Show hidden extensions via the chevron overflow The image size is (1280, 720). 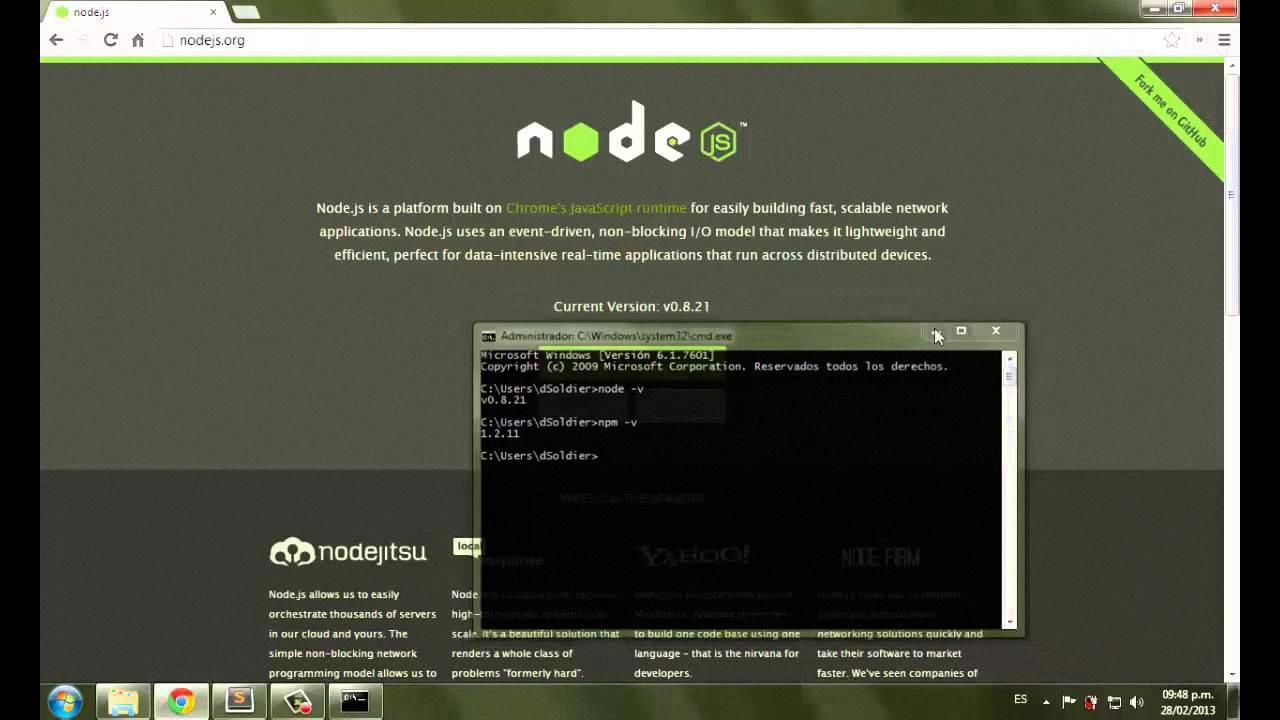[1199, 40]
